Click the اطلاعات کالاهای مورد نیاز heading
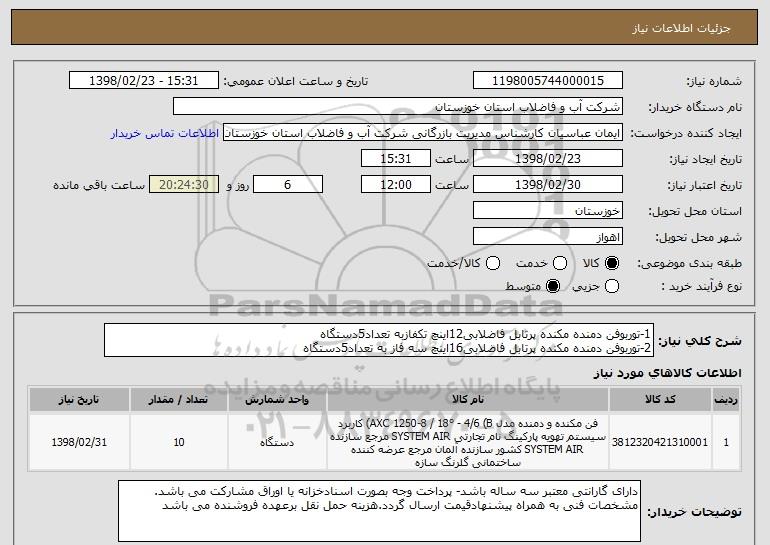 668,373
